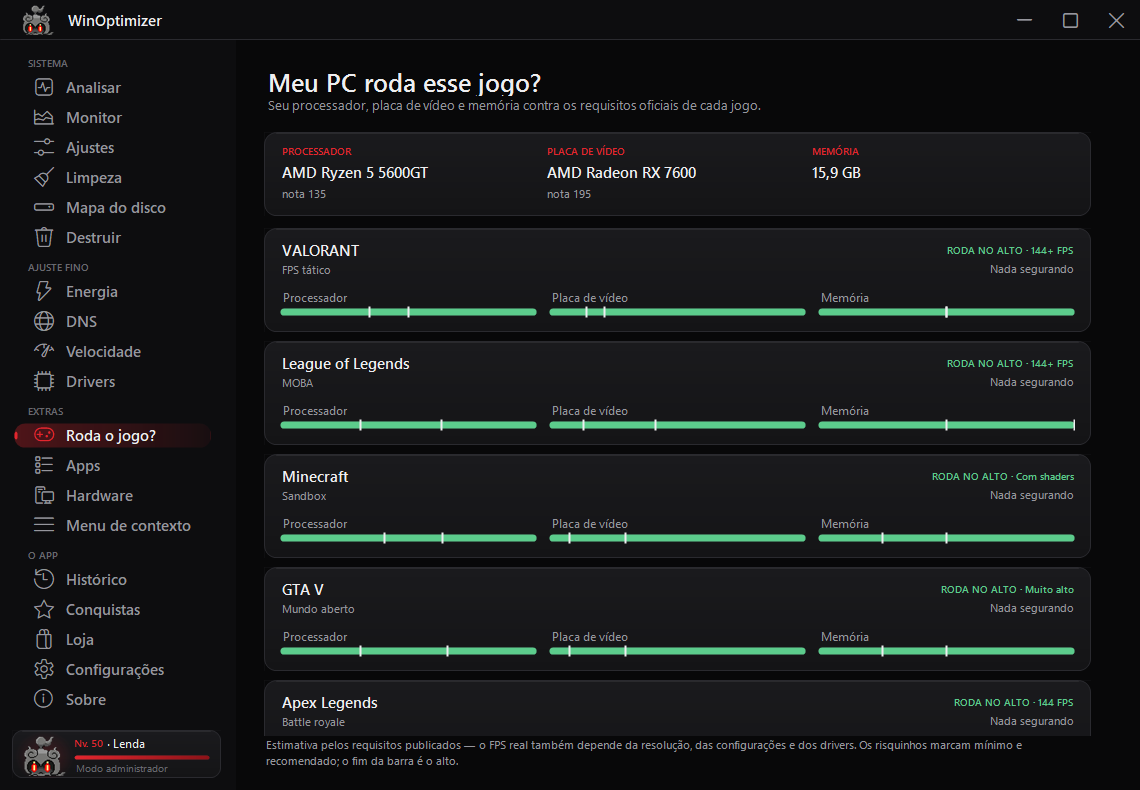This screenshot has width=1140, height=790.
Task: Click the 'Battle royale' genre label
Action: (x=313, y=722)
